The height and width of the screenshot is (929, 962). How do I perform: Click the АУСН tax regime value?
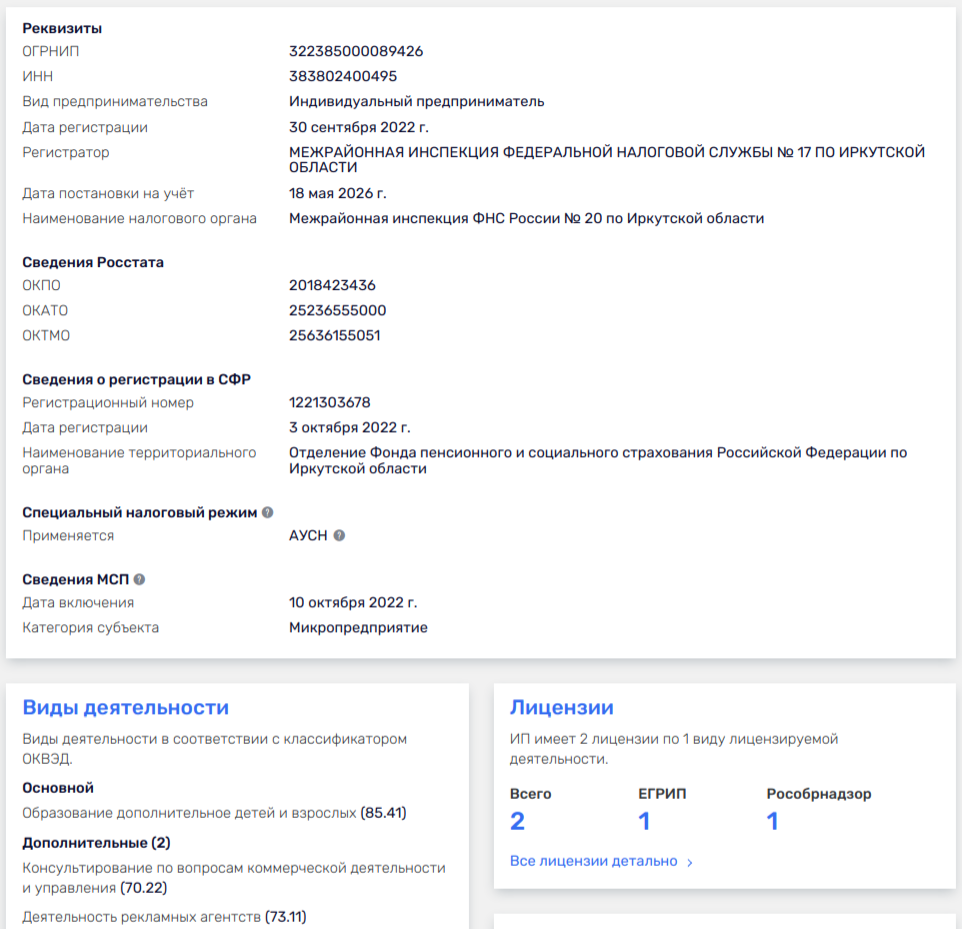point(308,536)
